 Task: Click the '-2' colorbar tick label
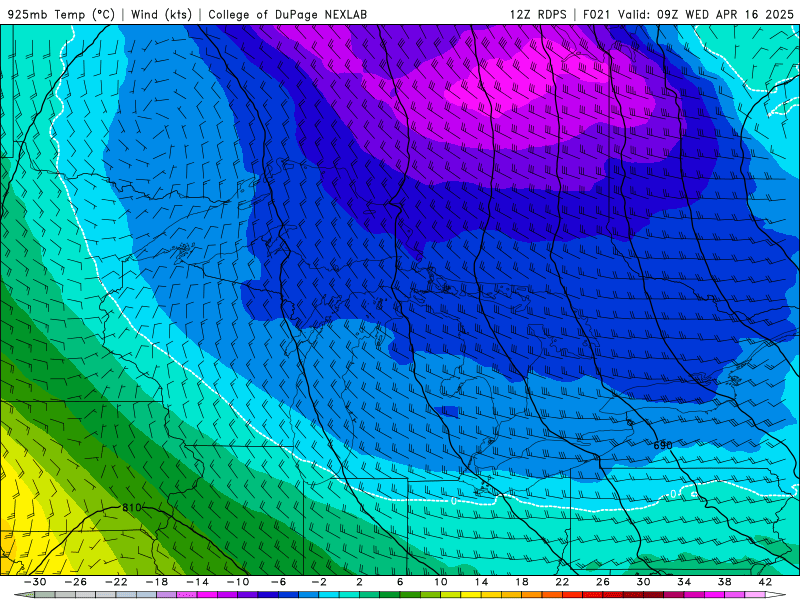point(319,582)
